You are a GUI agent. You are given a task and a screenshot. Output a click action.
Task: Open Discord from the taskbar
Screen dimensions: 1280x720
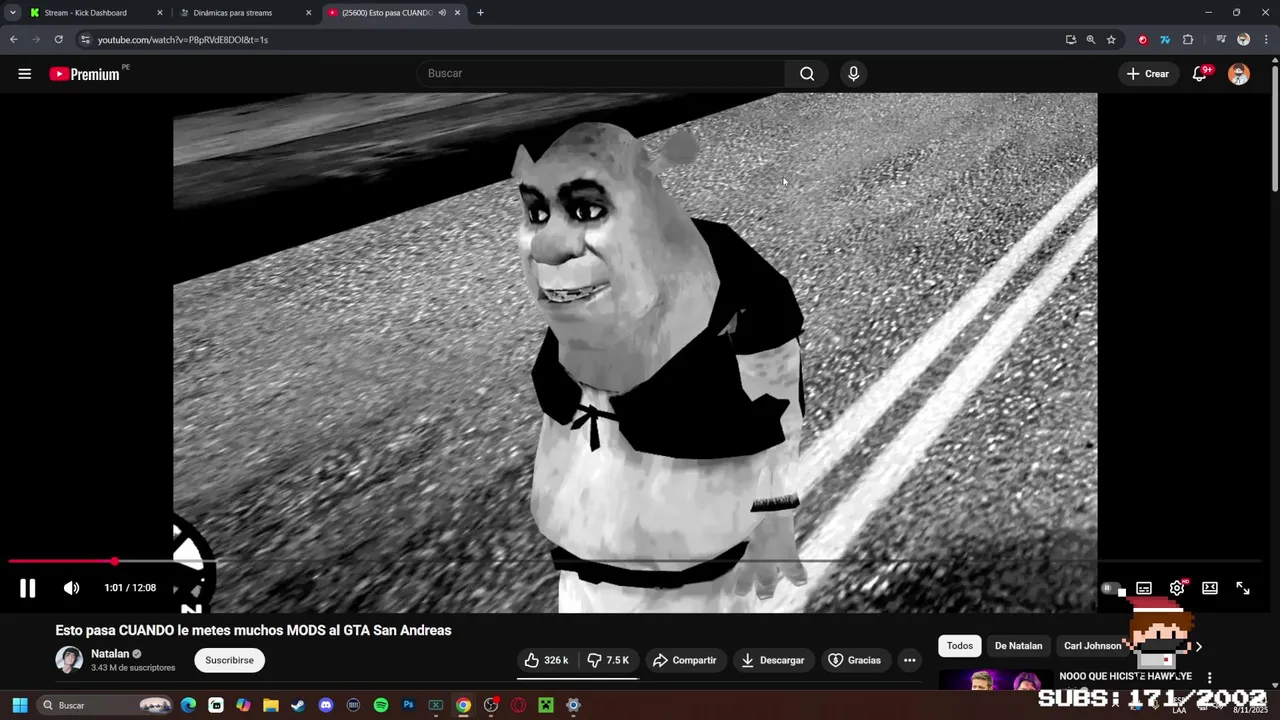pos(325,705)
